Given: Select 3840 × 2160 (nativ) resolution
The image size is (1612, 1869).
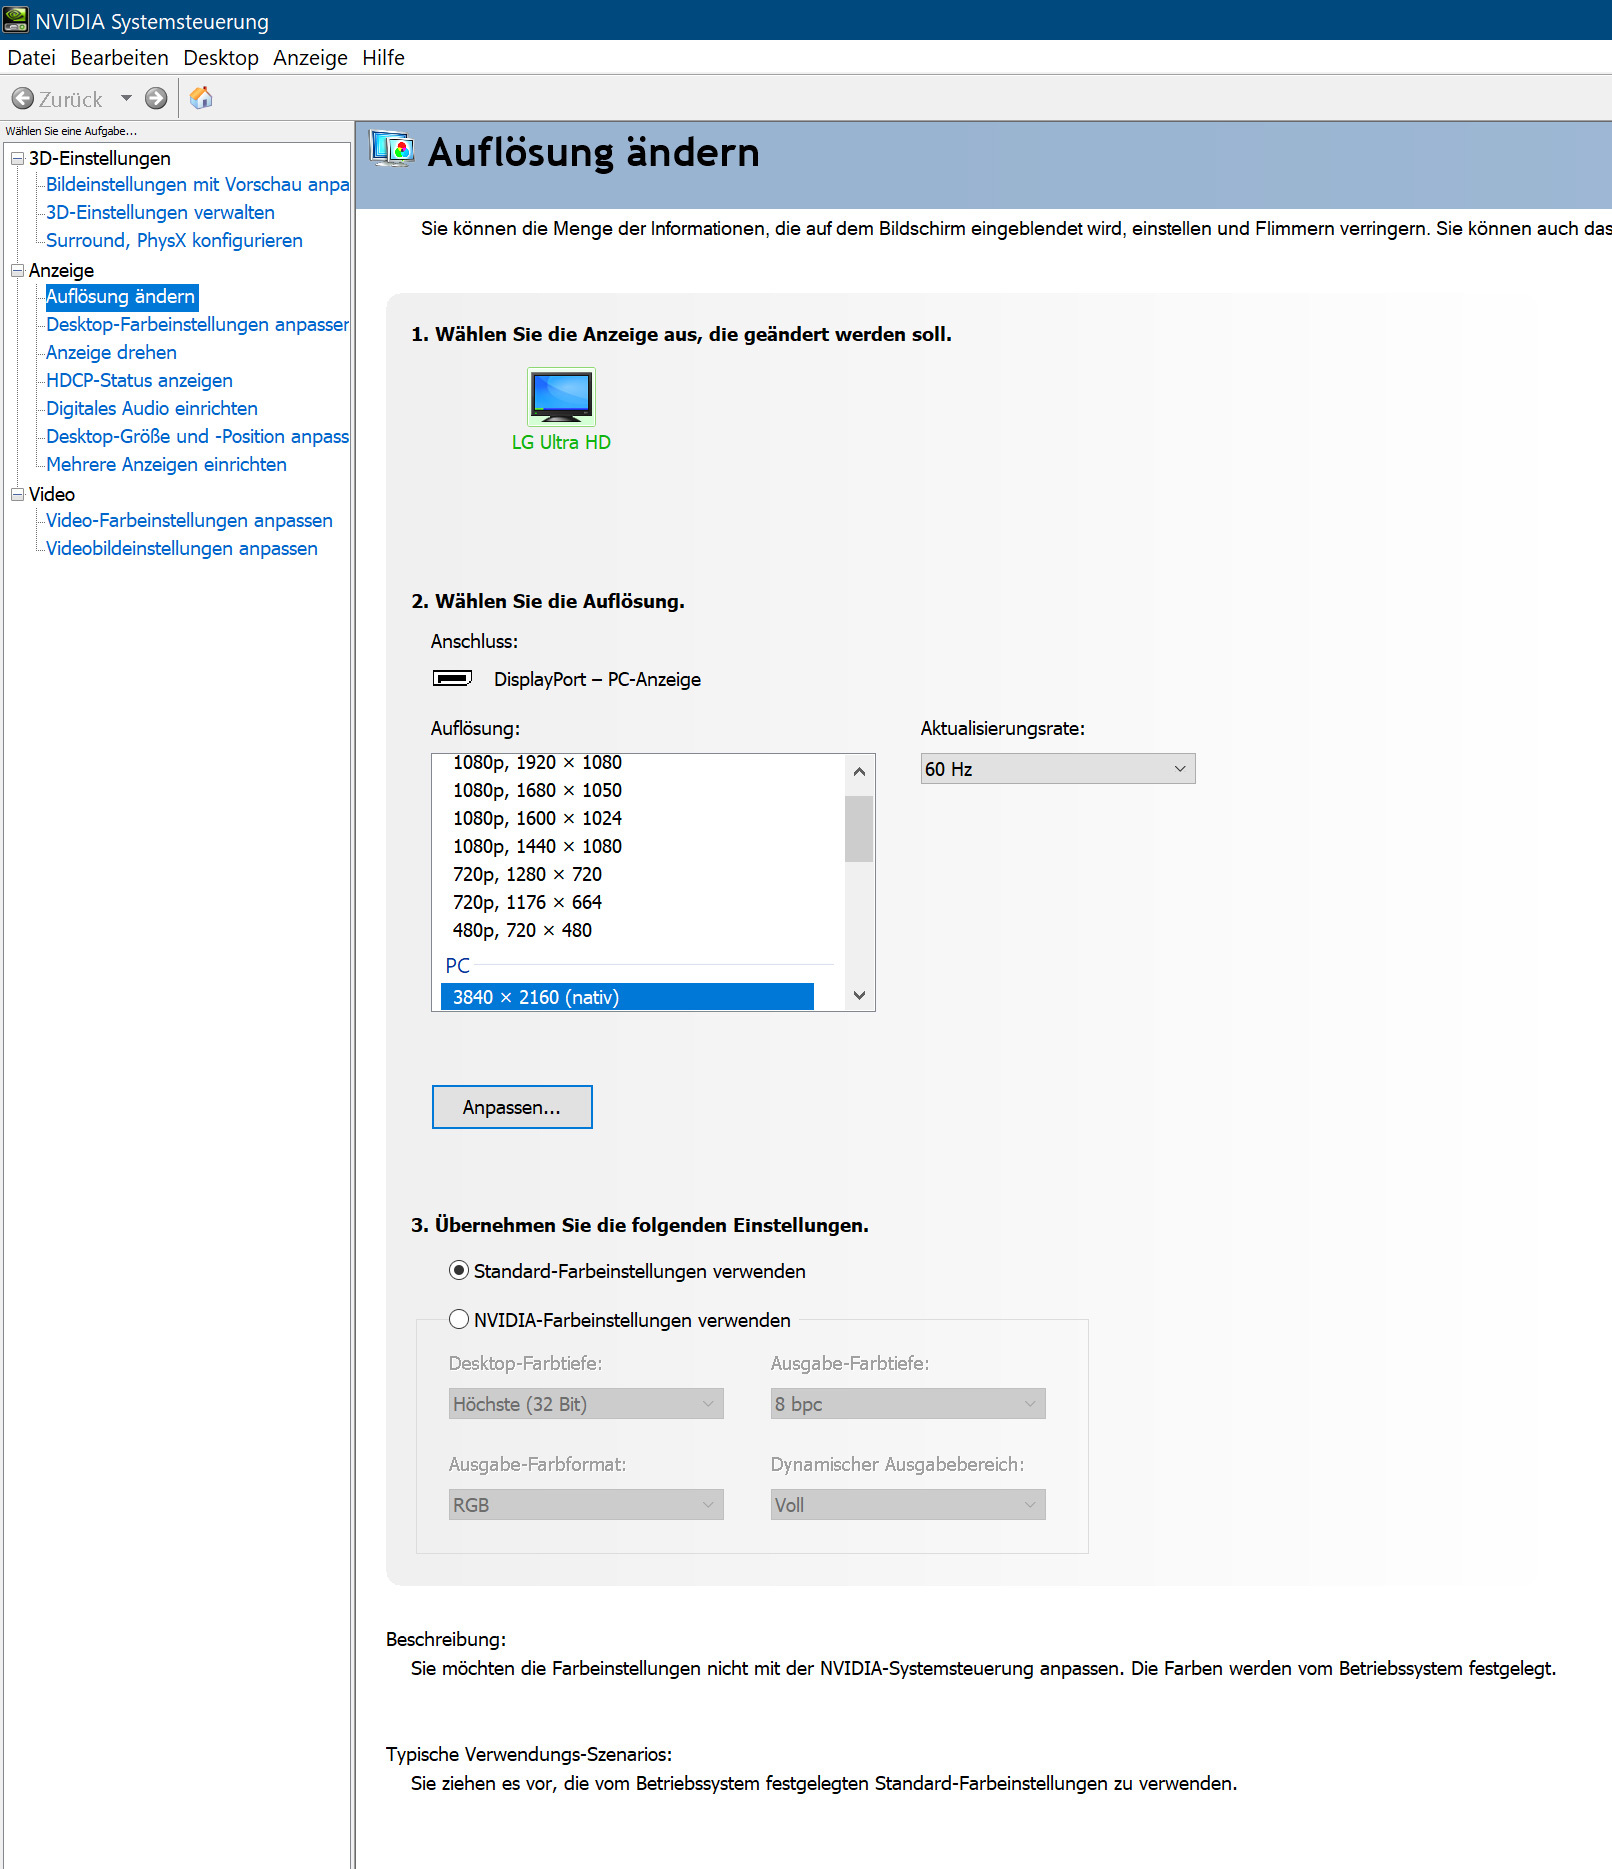Looking at the screenshot, I should click(x=627, y=997).
